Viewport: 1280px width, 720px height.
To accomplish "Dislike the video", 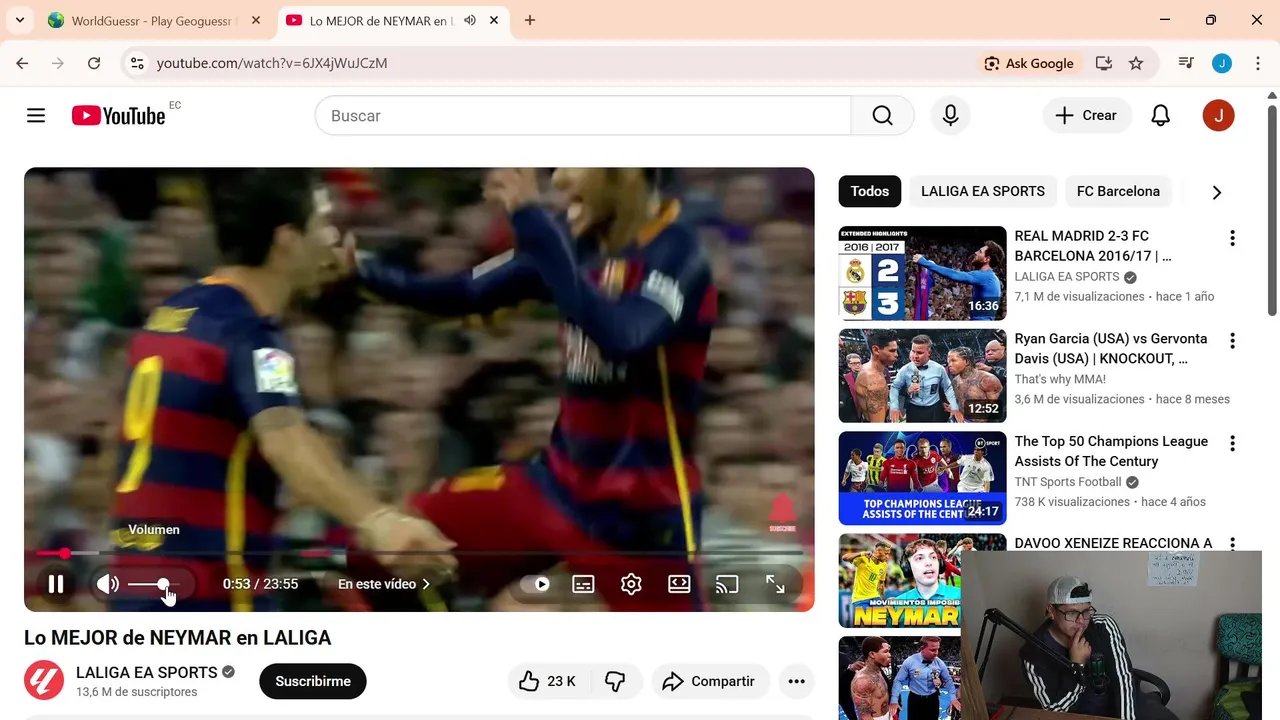I will (x=615, y=681).
